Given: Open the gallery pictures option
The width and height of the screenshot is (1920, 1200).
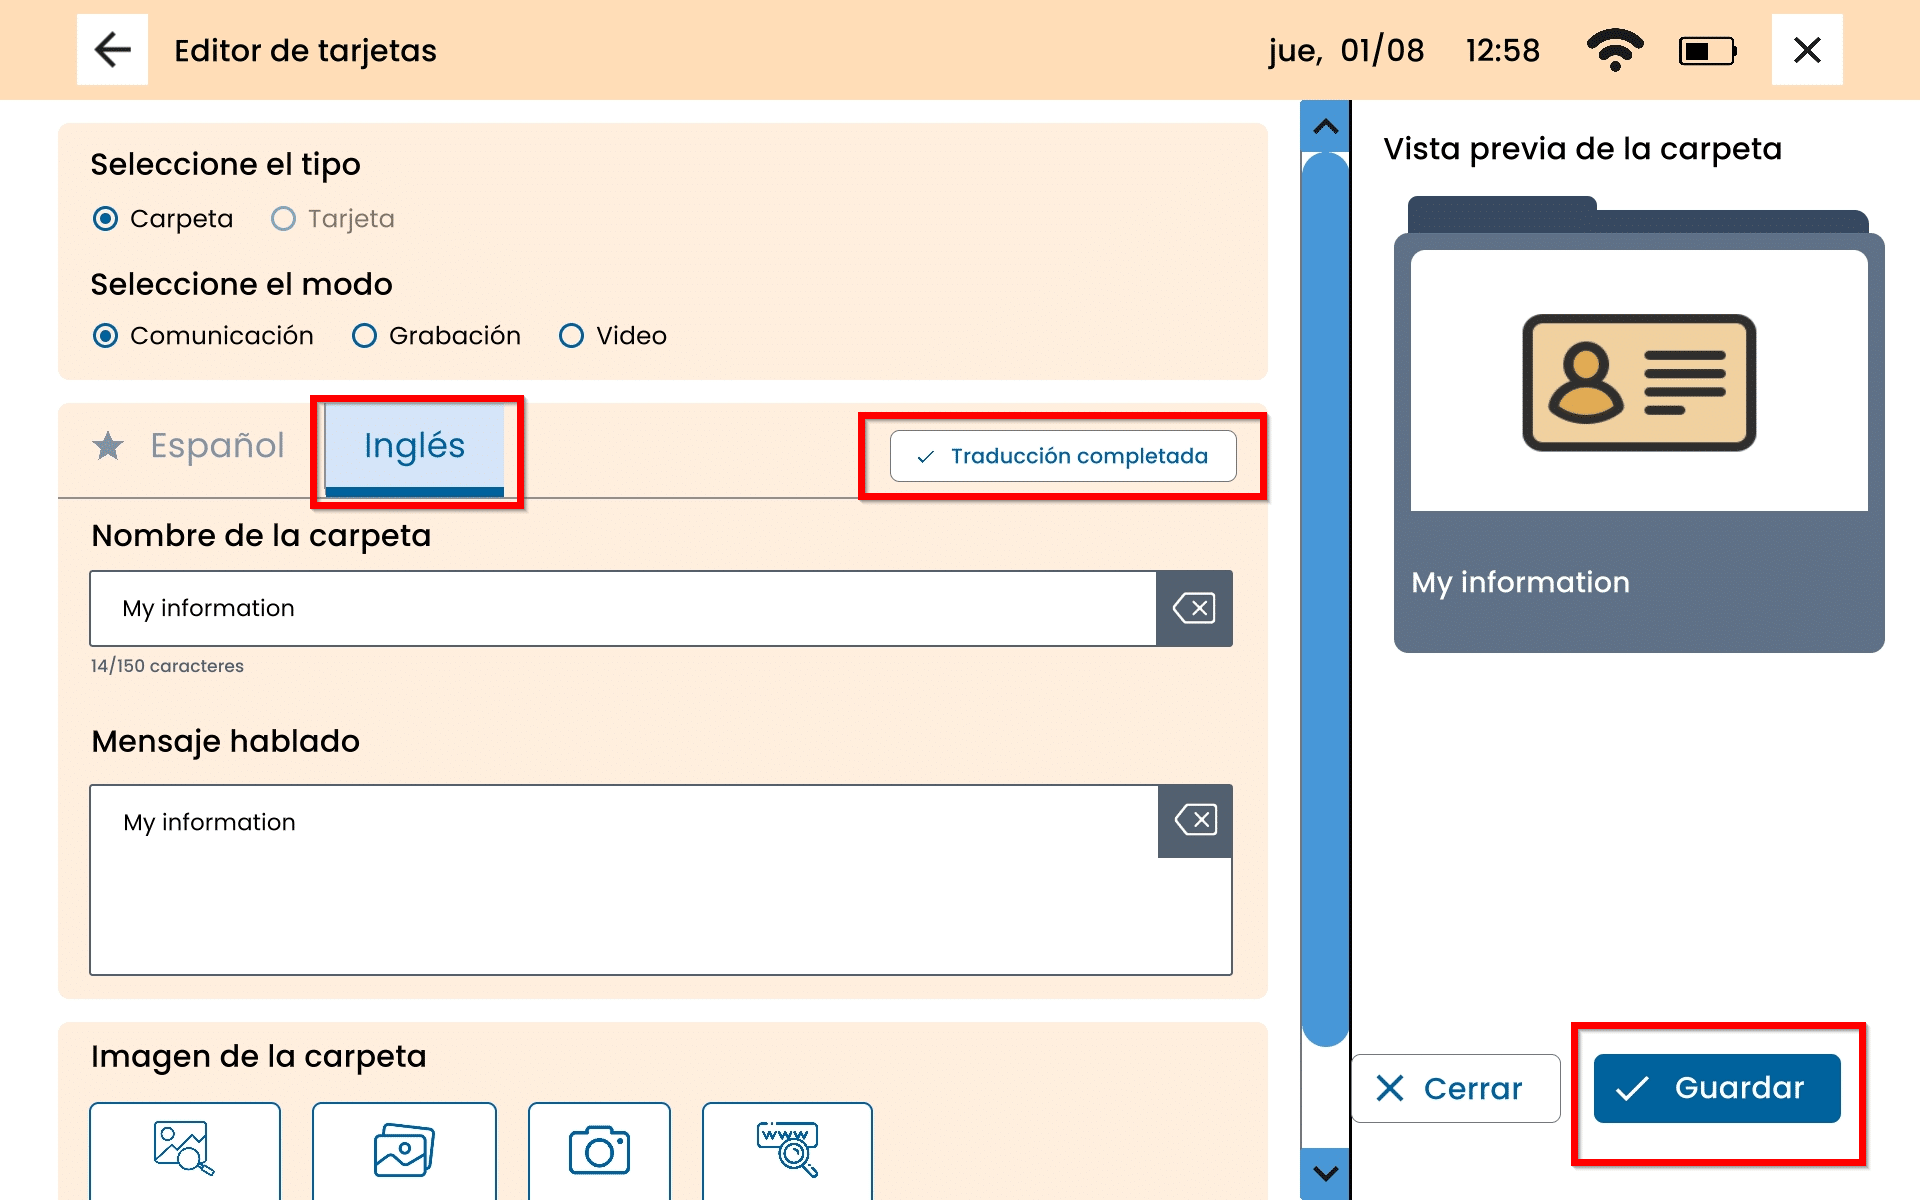Looking at the screenshot, I should coord(404,1150).
